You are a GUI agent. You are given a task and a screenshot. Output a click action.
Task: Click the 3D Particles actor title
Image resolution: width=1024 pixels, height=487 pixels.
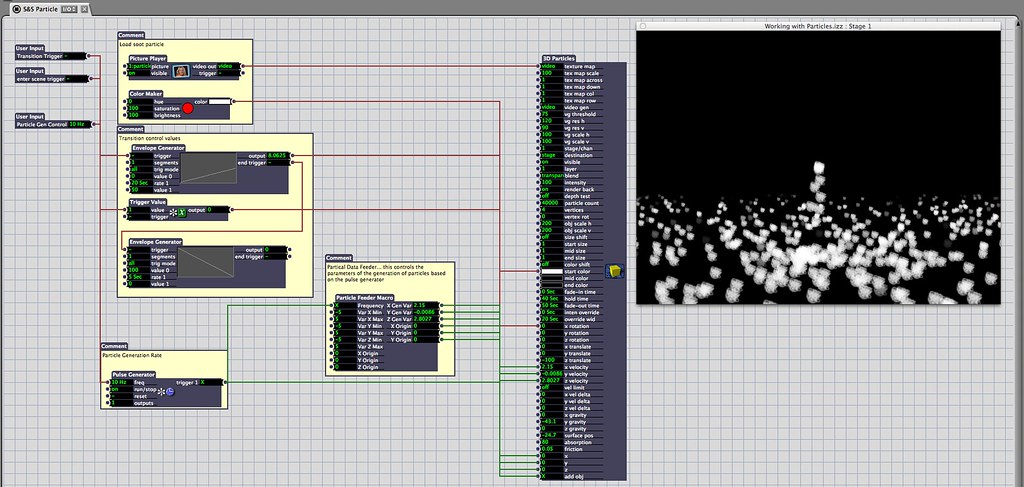click(561, 59)
